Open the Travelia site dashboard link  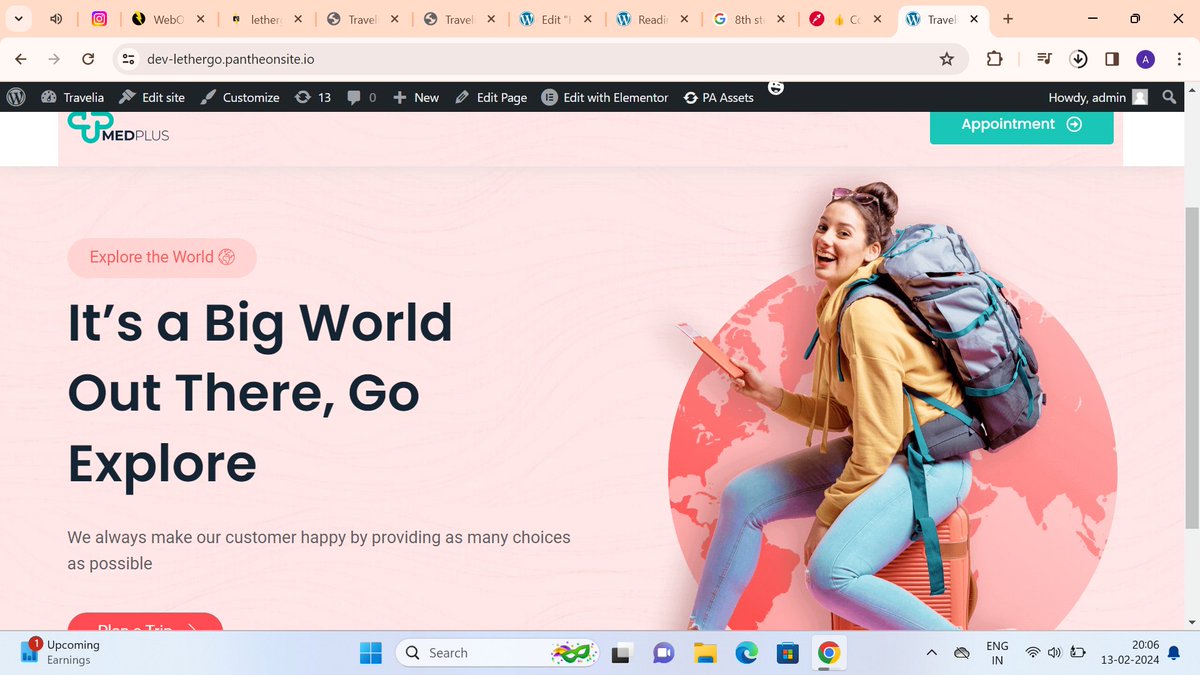click(72, 97)
